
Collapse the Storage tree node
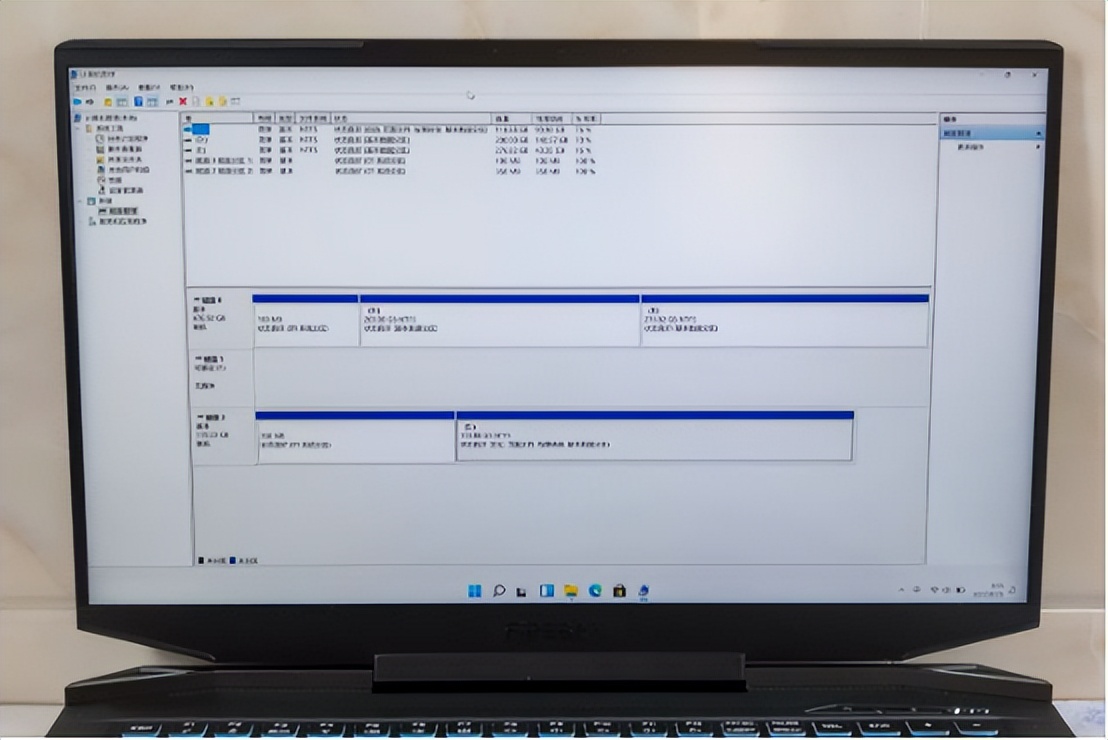click(81, 201)
